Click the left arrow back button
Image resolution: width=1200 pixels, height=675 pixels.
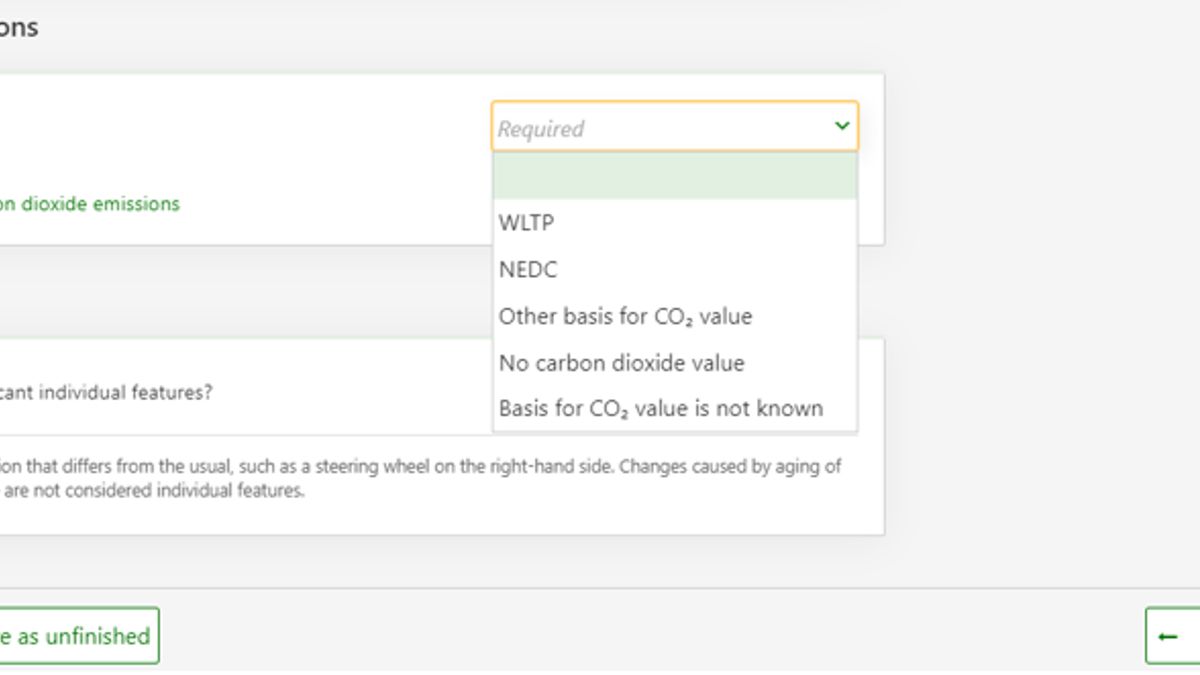pos(1168,636)
